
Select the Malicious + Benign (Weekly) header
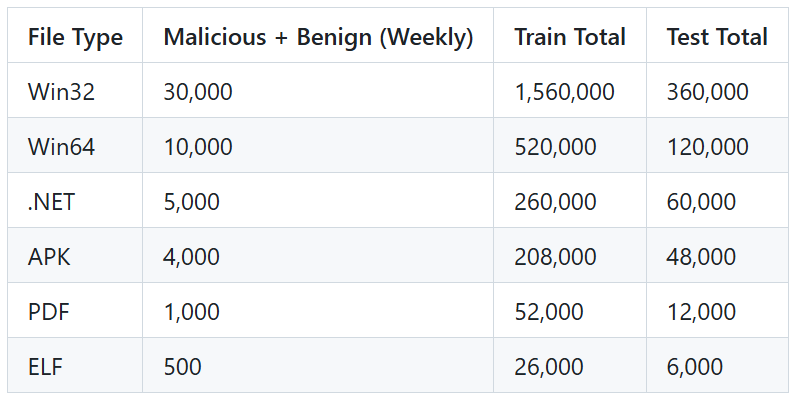coord(318,37)
